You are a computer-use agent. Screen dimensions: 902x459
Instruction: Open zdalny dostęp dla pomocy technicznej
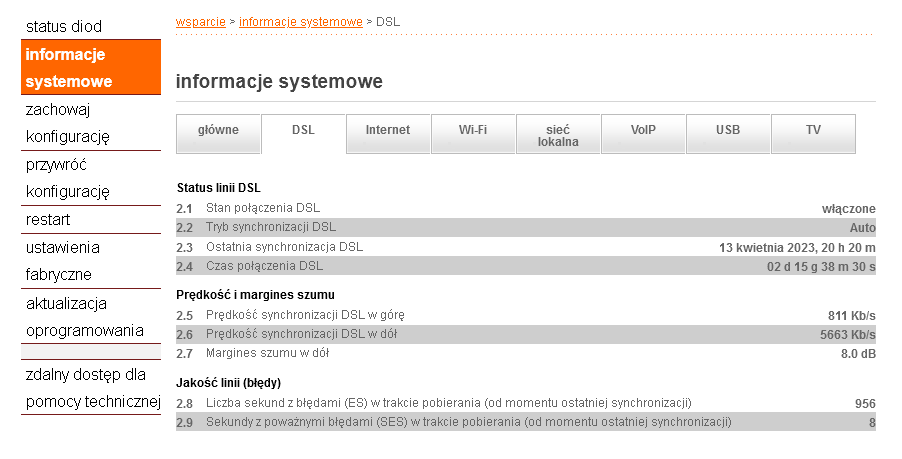tap(92, 388)
